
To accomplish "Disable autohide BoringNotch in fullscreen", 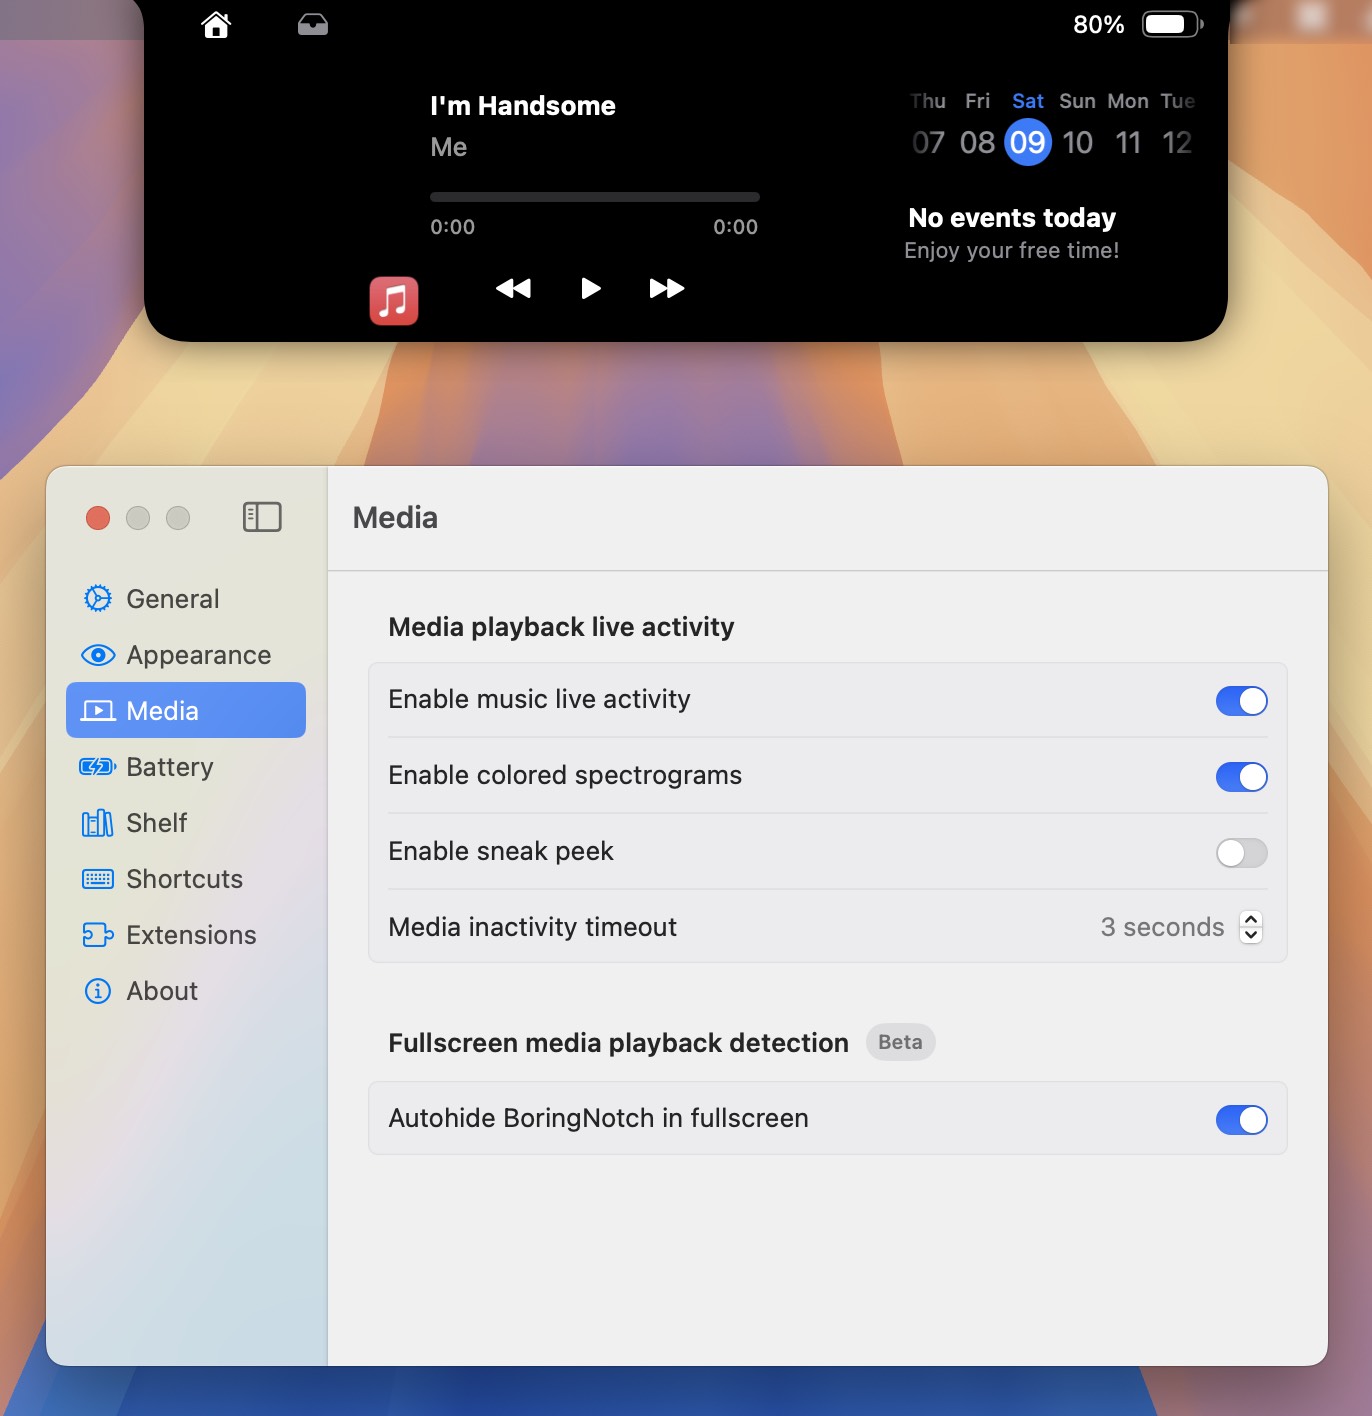I will coord(1241,1119).
